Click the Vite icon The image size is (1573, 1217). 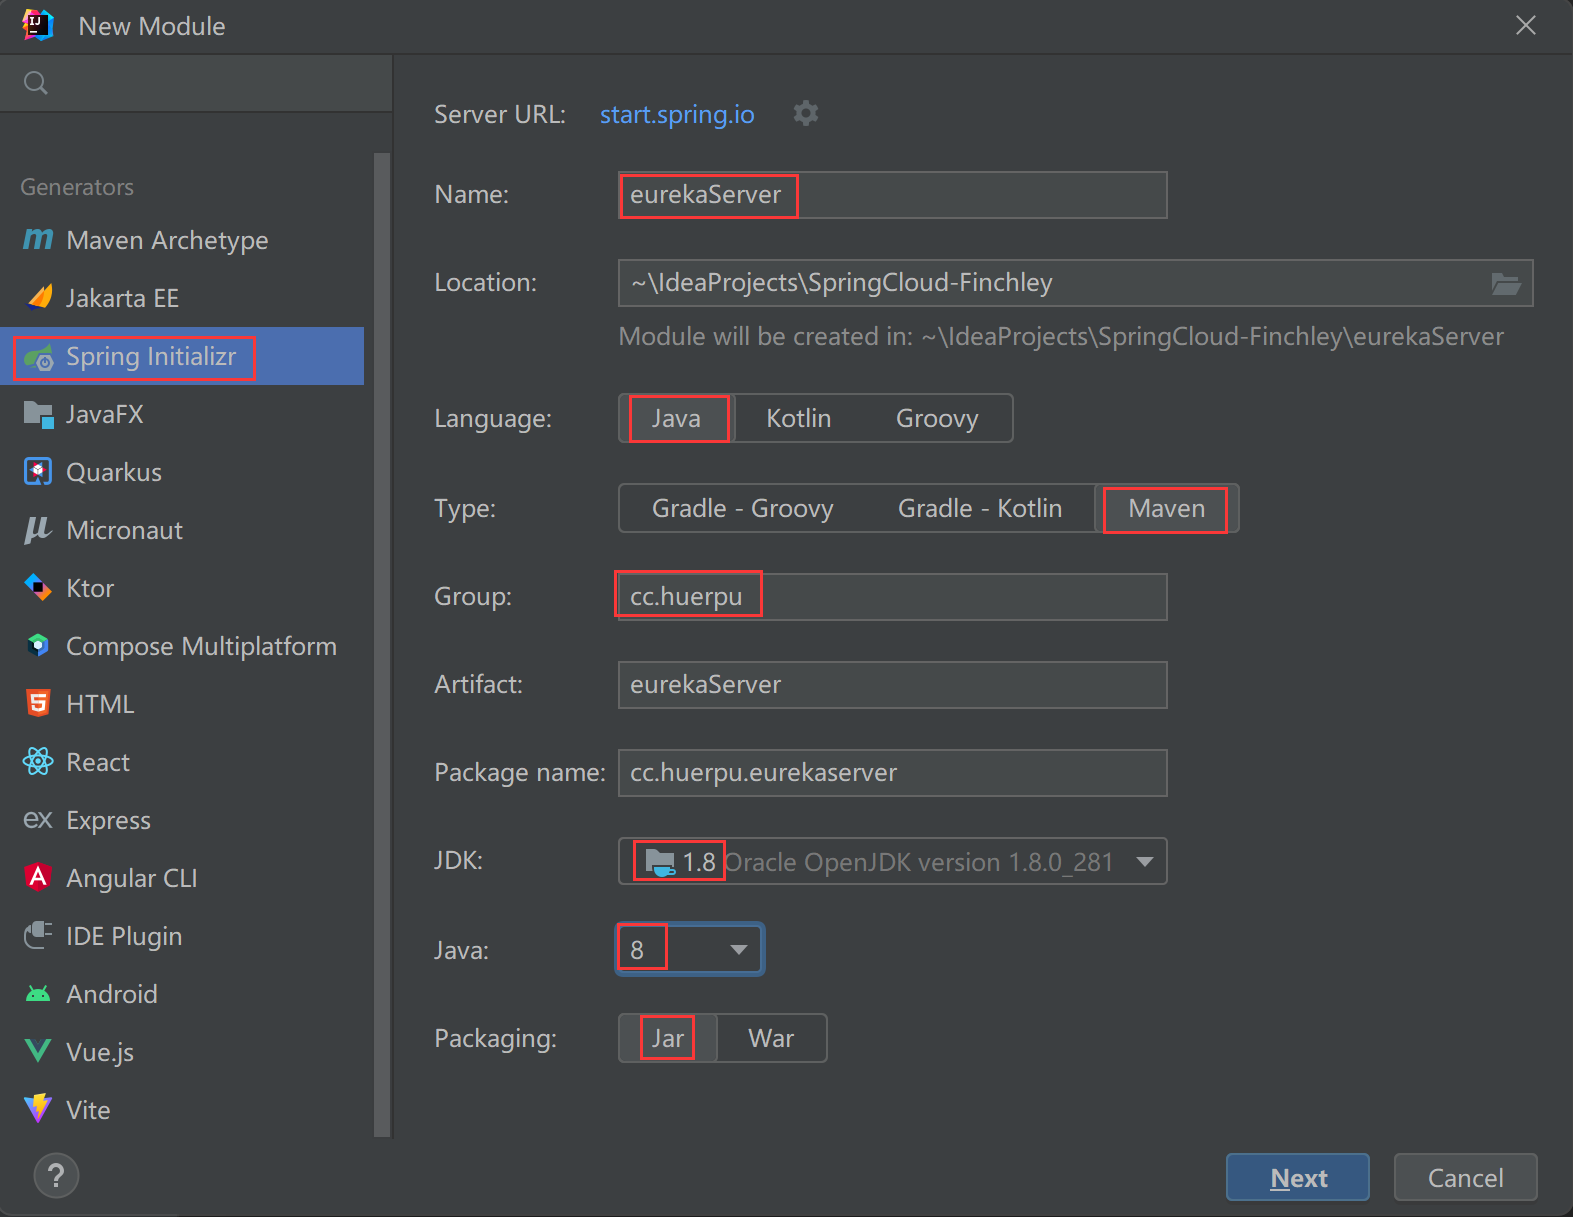tap(38, 1108)
